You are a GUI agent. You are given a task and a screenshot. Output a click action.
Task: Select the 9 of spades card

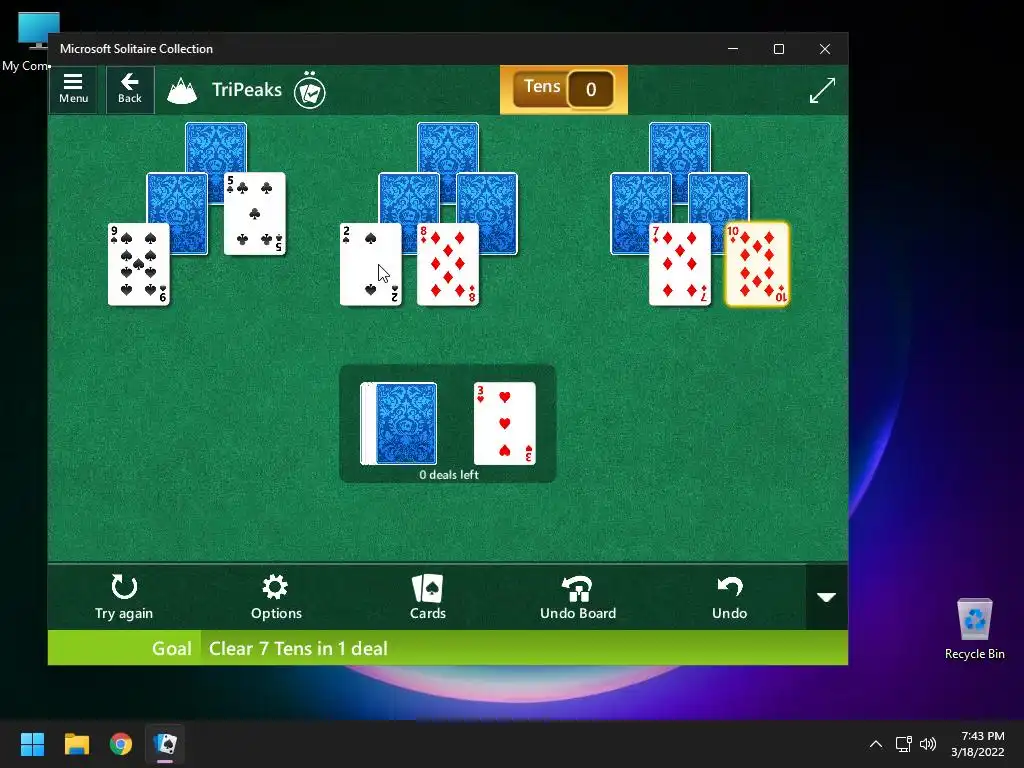pos(138,264)
